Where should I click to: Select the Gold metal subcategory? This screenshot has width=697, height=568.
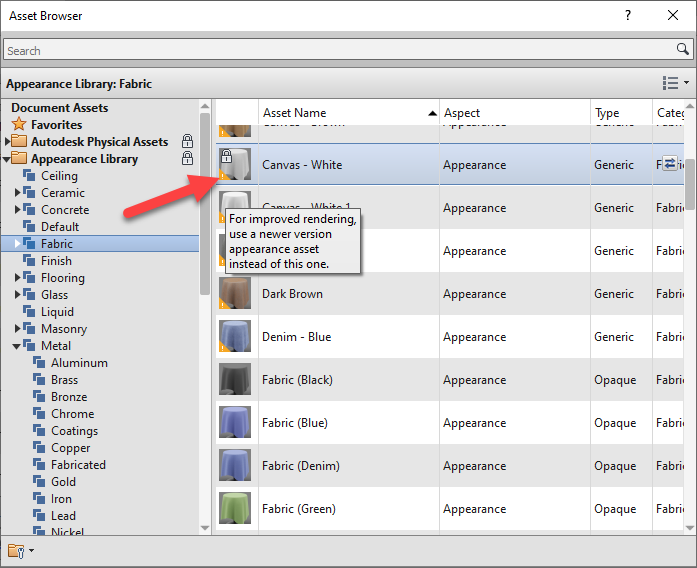[63, 482]
